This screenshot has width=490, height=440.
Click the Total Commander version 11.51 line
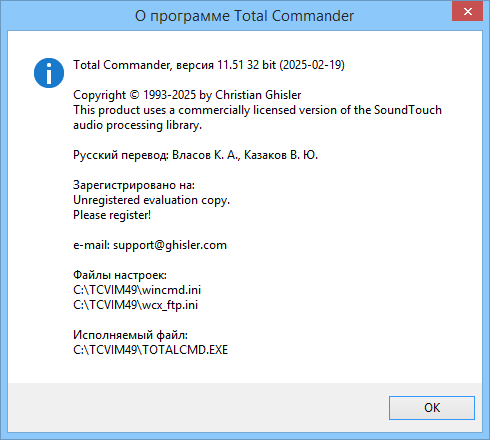click(x=209, y=65)
